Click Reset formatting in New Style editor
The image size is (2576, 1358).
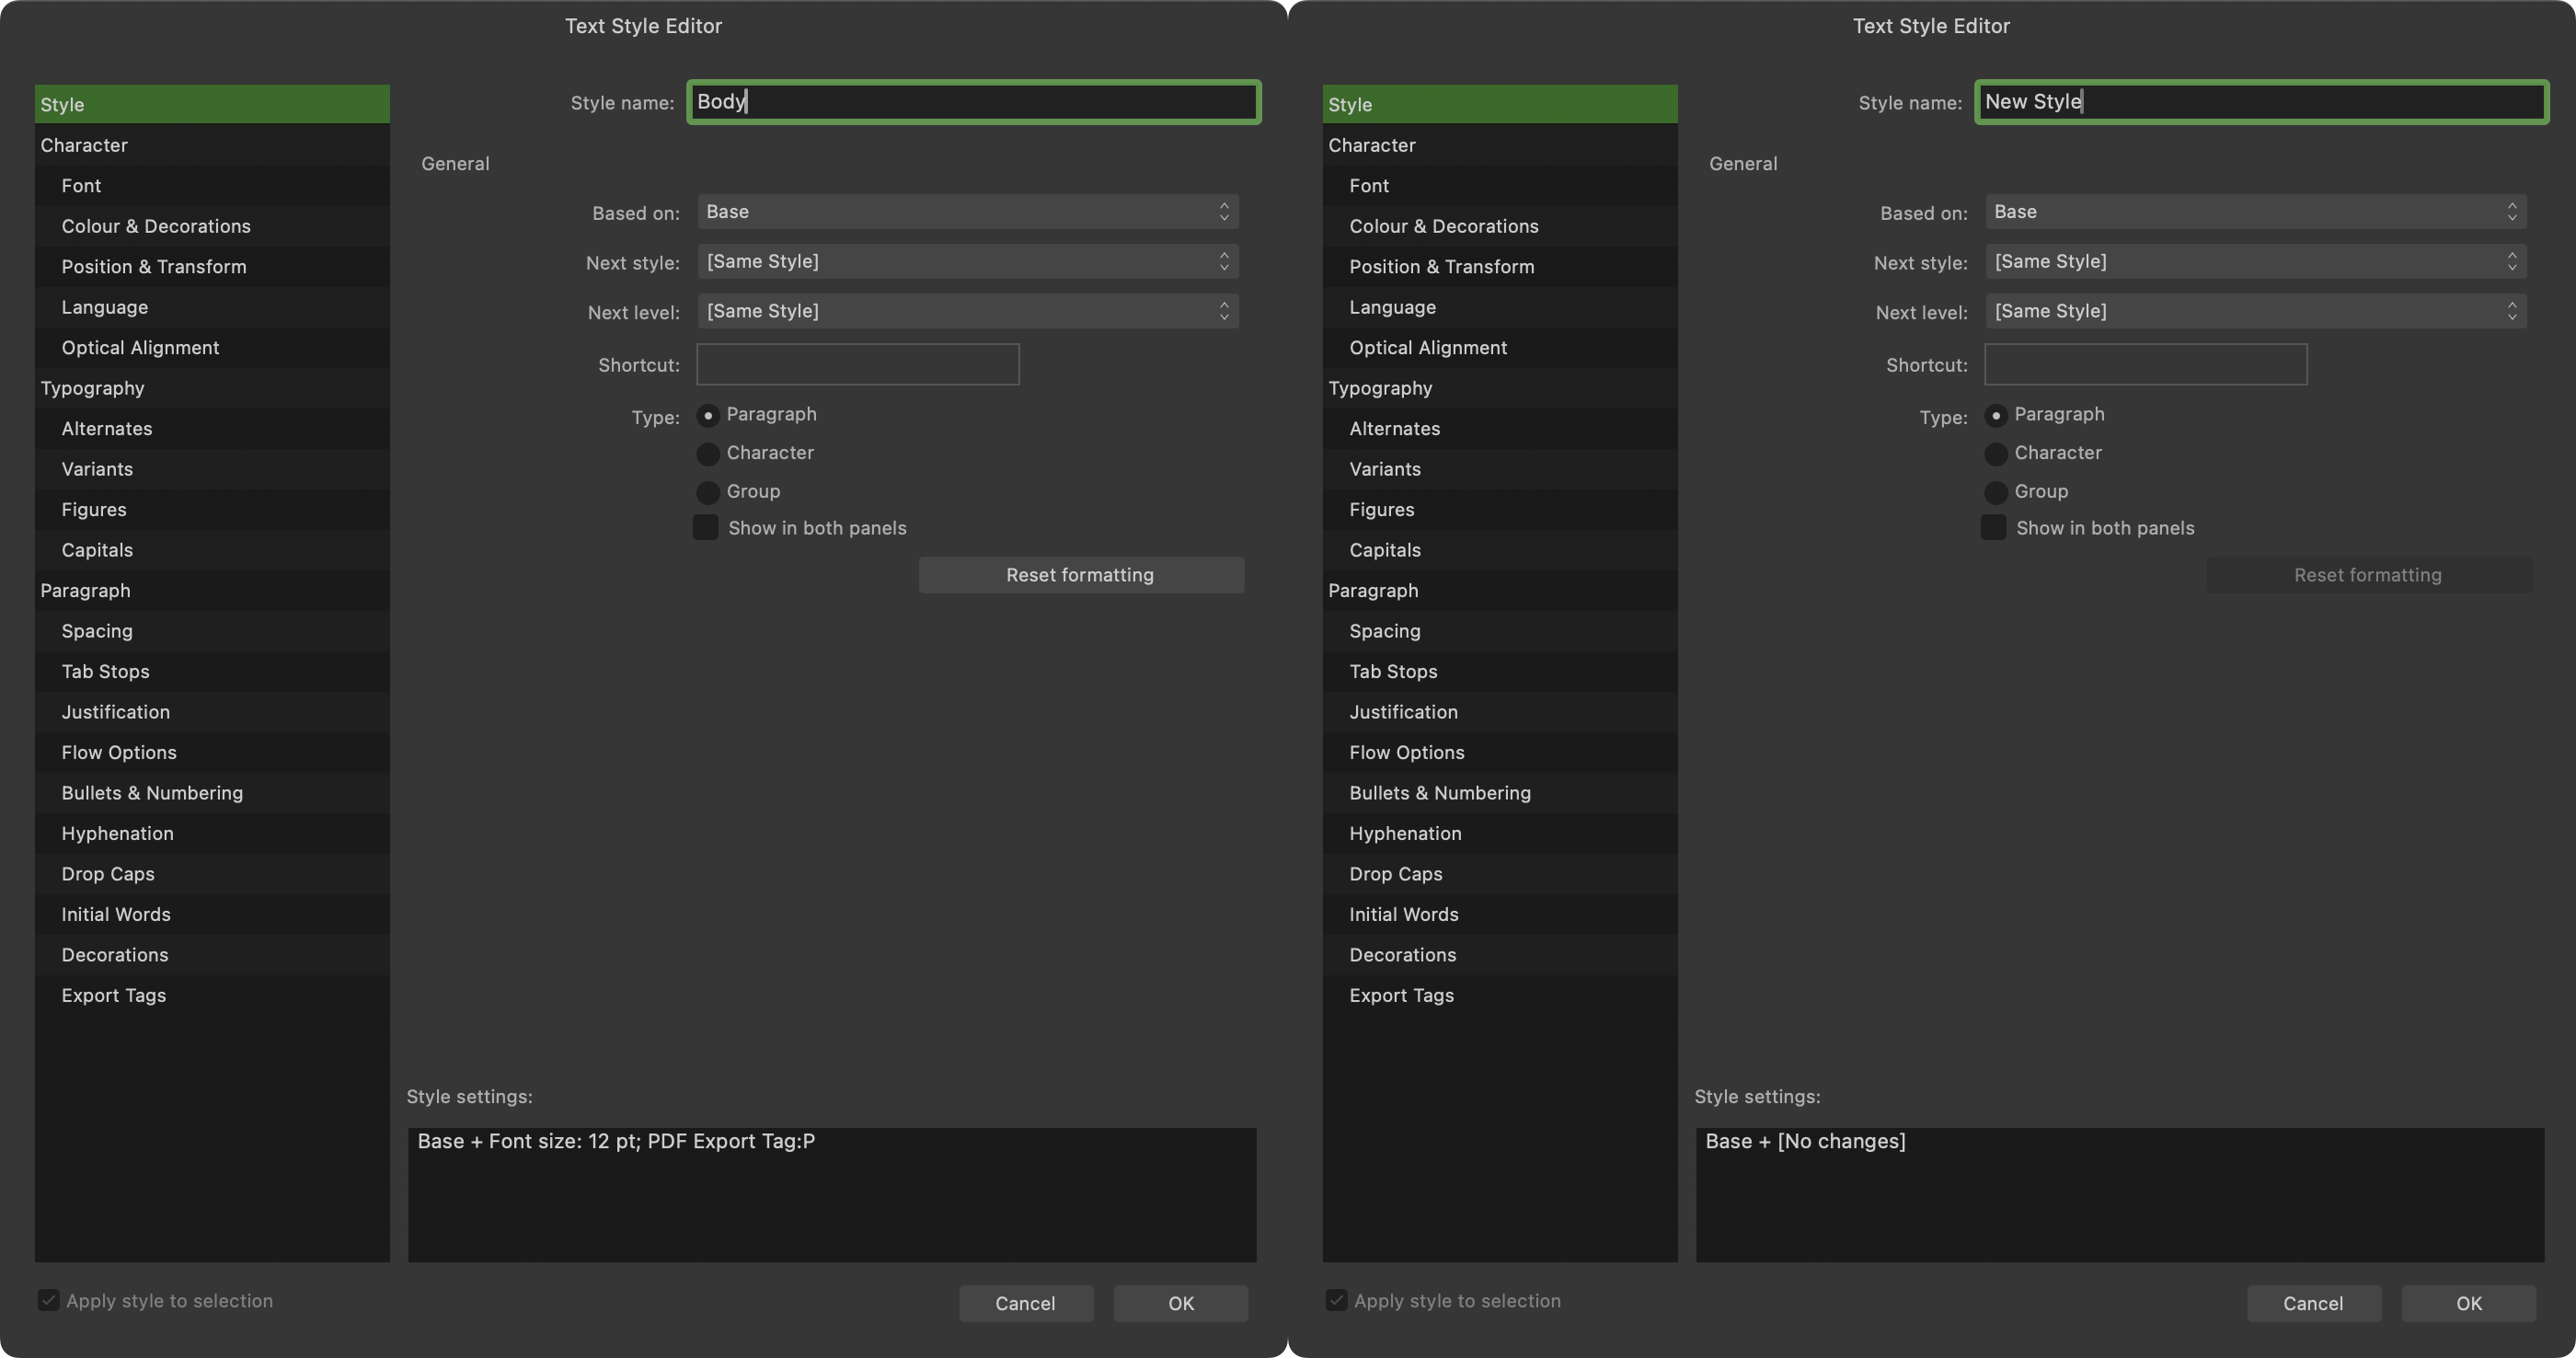2369,575
